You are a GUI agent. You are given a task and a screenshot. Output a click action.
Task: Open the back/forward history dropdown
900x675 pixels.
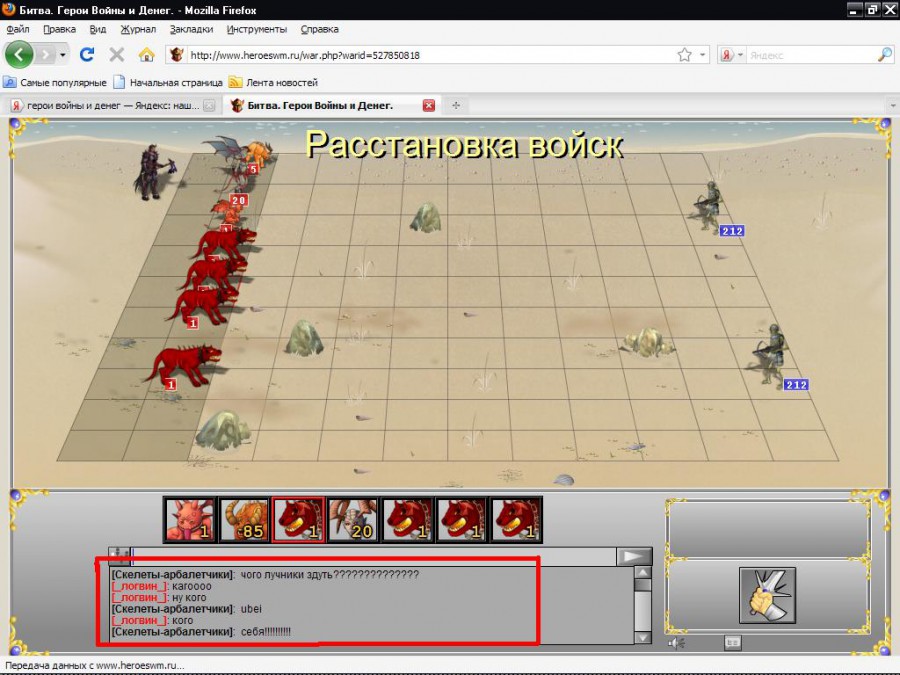coord(63,55)
